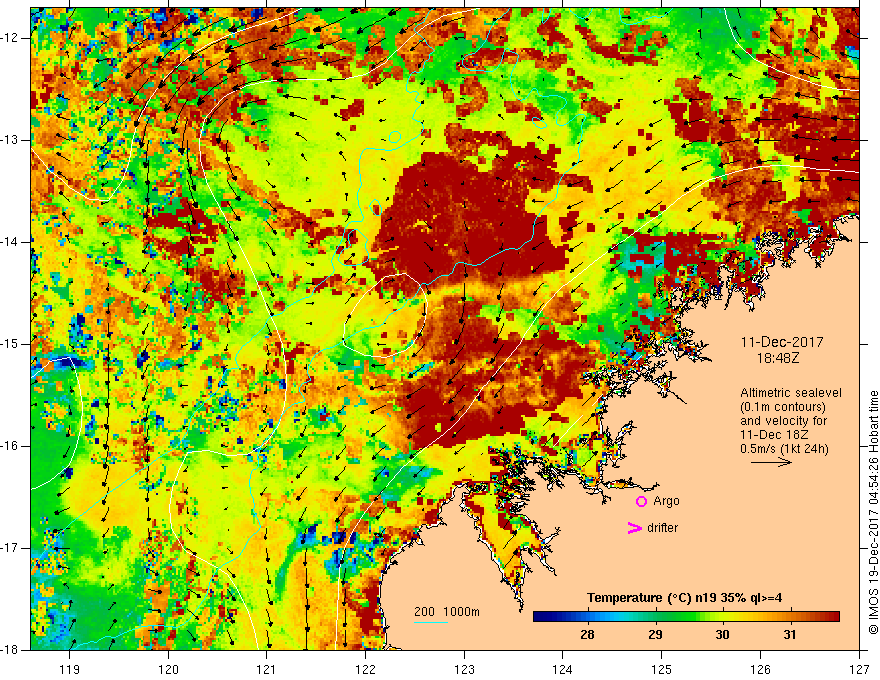This screenshot has height=680, width=880.
Task: Click the '0.5m/s (1kt 24h)' label
Action: pyautogui.click(x=784, y=449)
